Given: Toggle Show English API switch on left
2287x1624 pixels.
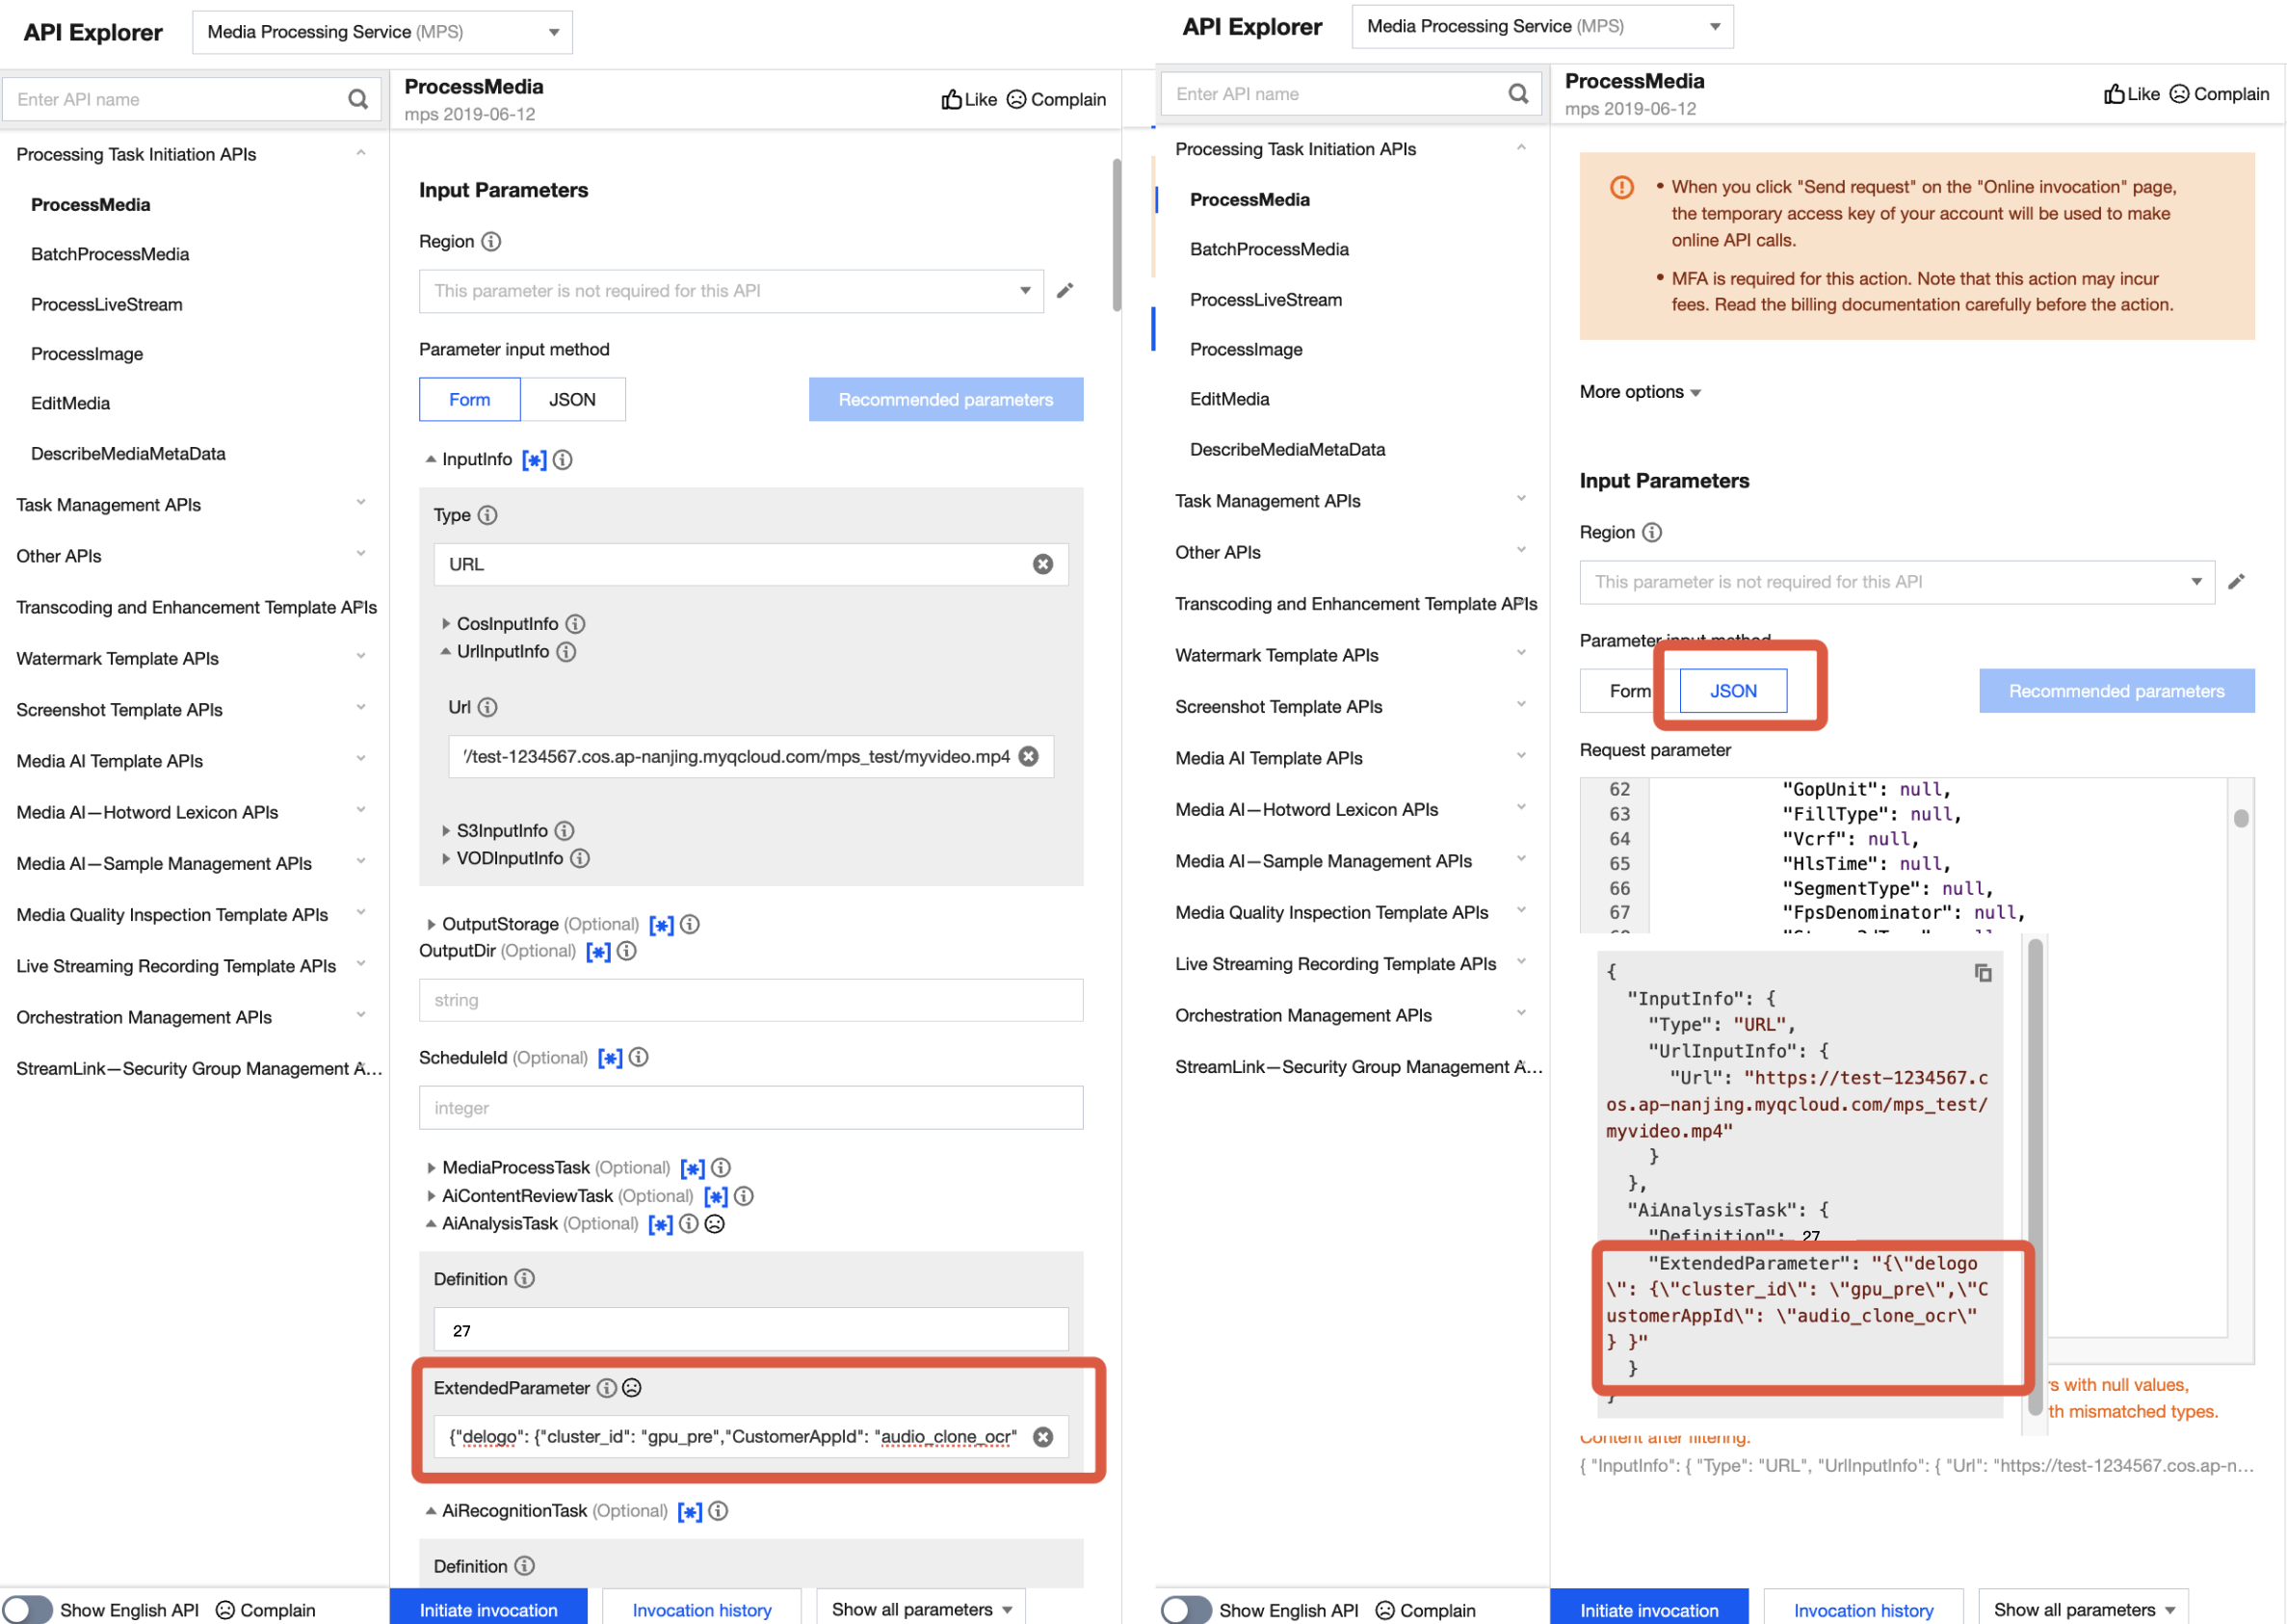Looking at the screenshot, I should (x=27, y=1609).
